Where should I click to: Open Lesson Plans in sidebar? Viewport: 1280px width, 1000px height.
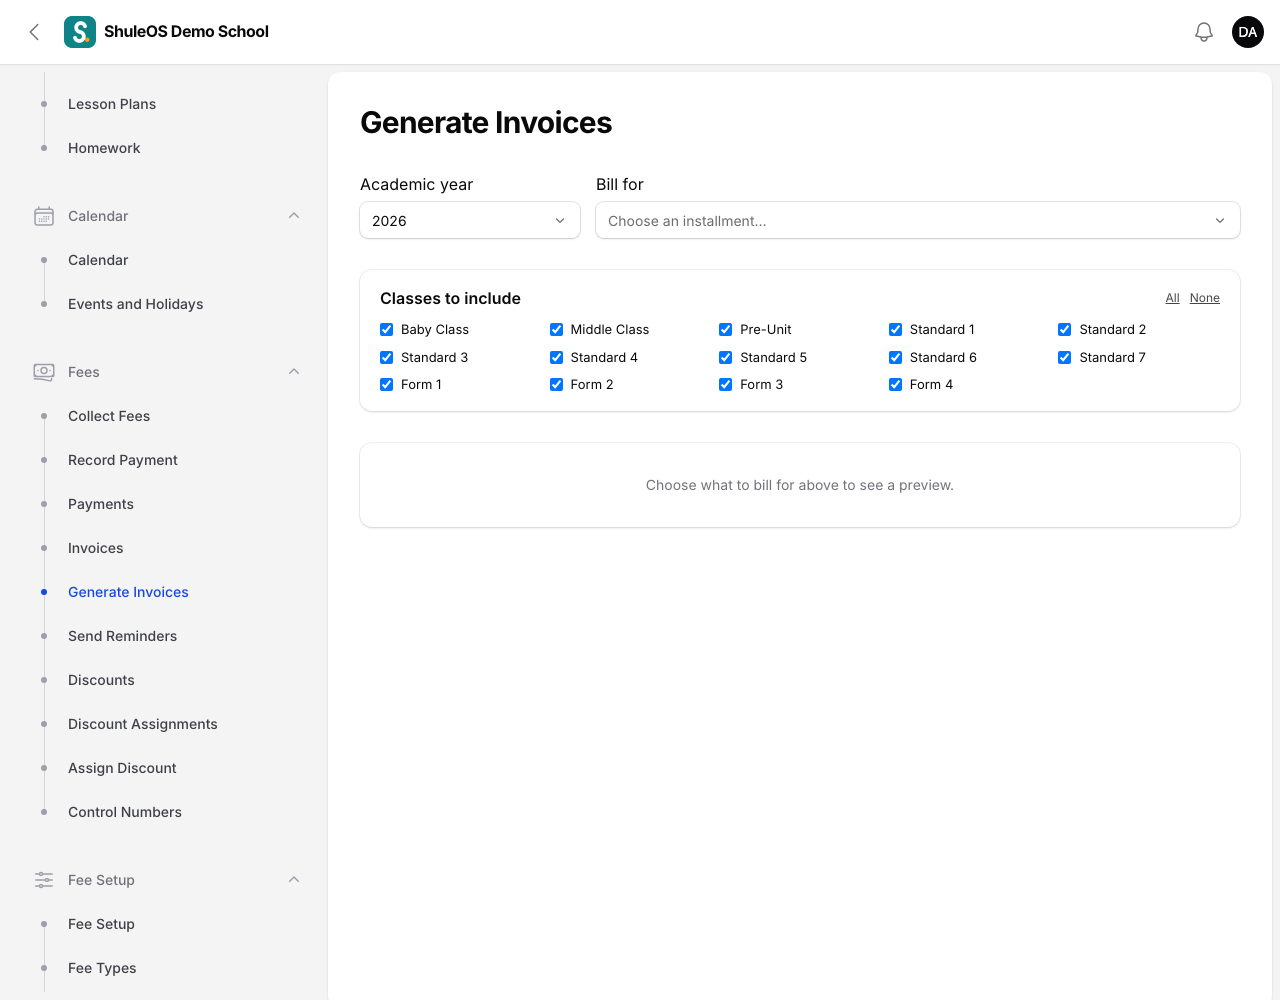112,104
